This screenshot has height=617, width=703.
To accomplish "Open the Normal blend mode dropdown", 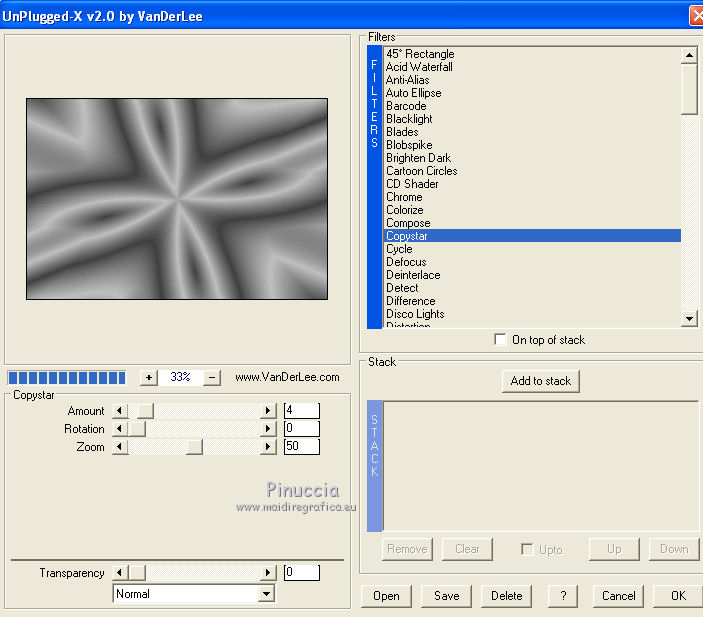I will click(266, 594).
